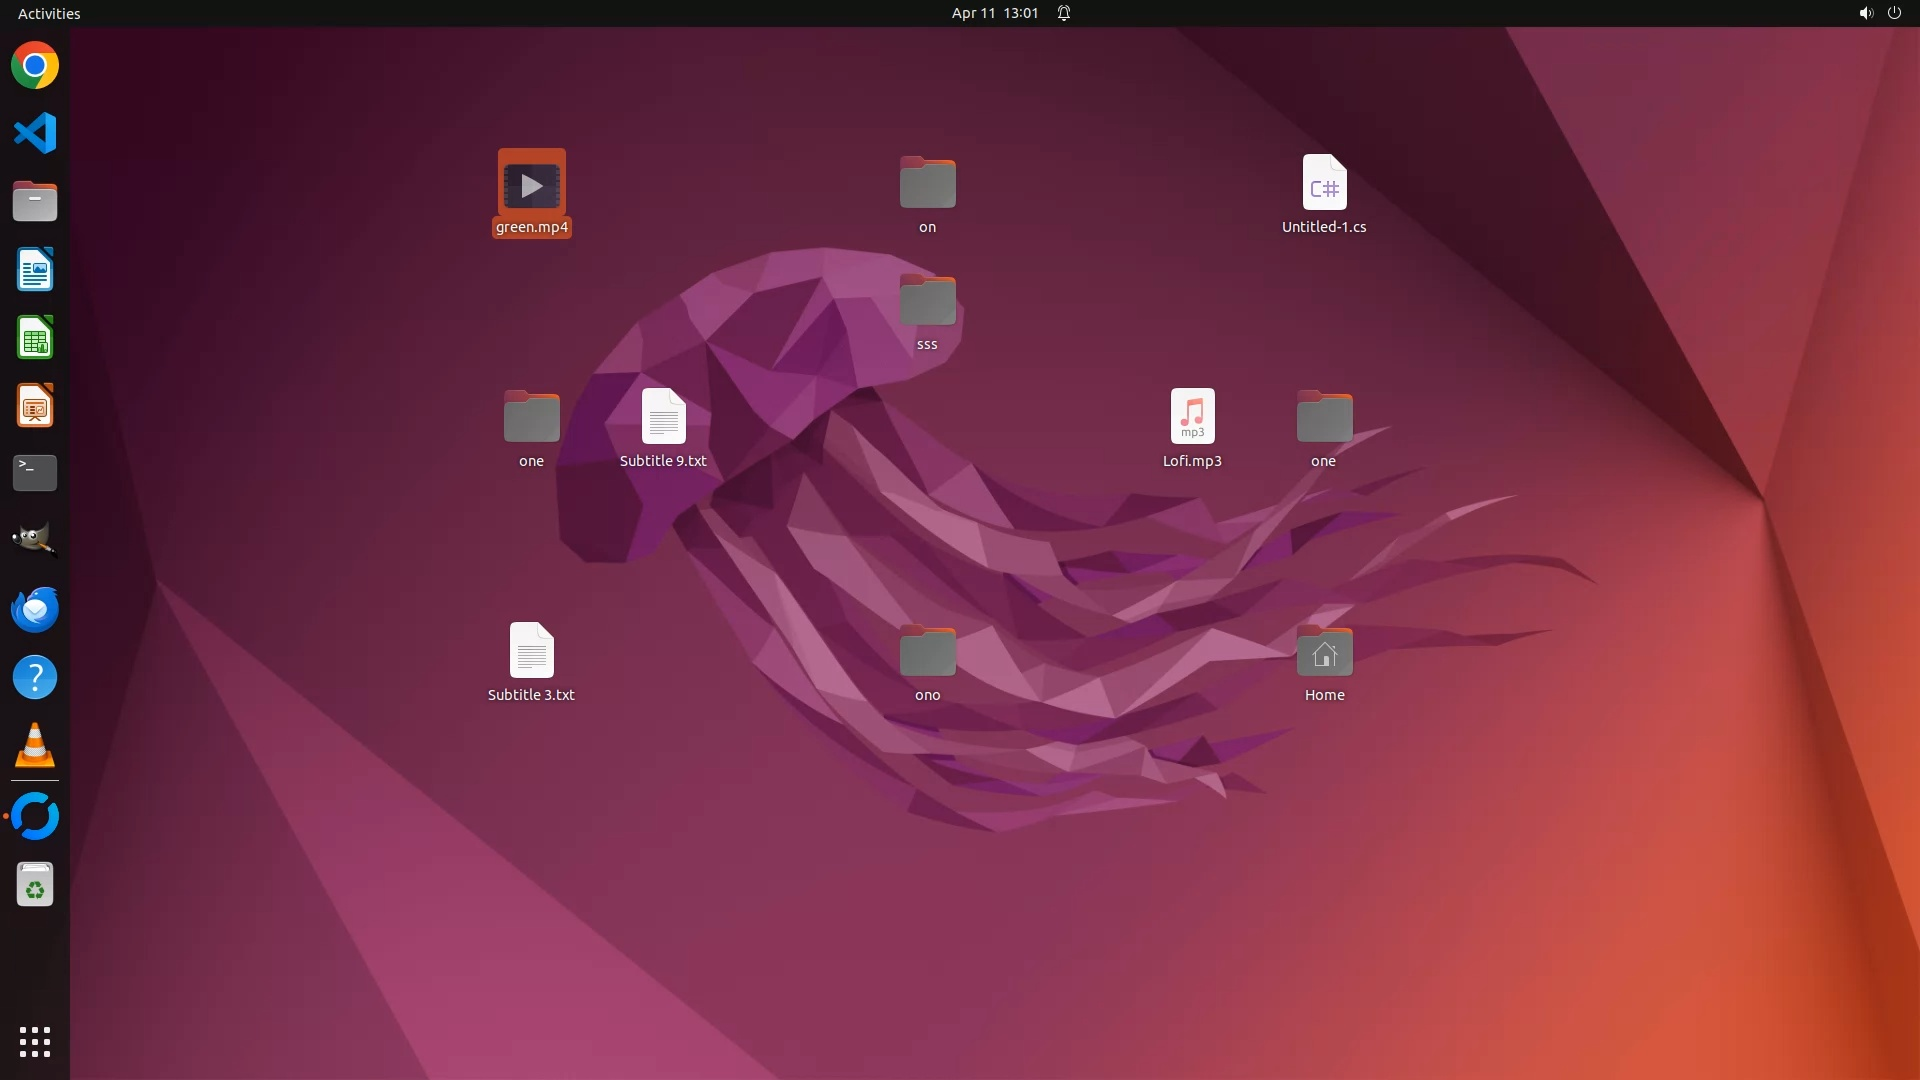The image size is (1920, 1080).
Task: Open Google Chrome from the dock
Action: pos(35,66)
